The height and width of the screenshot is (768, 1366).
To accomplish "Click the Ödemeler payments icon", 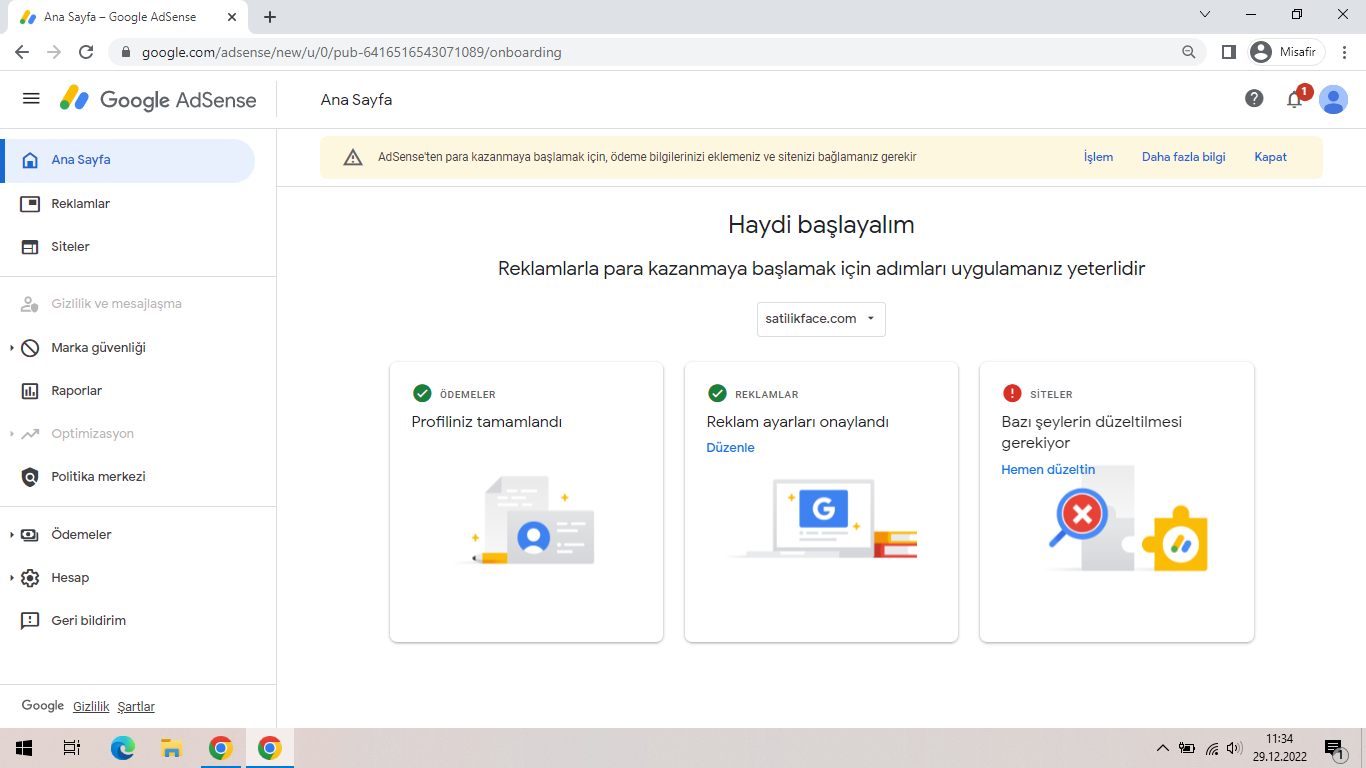I will [30, 535].
